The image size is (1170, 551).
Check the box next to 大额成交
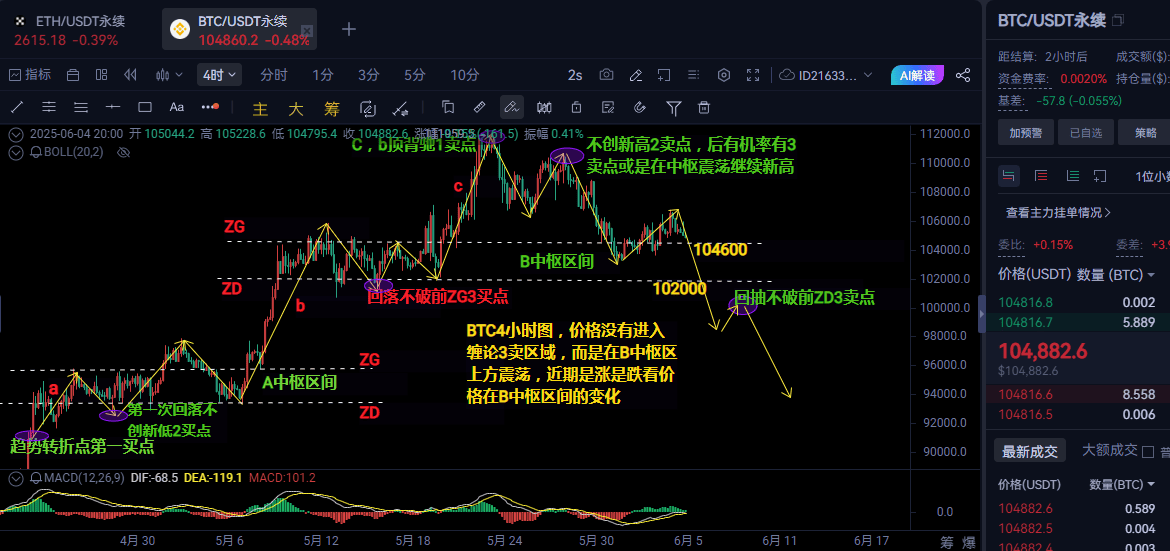click(1148, 452)
